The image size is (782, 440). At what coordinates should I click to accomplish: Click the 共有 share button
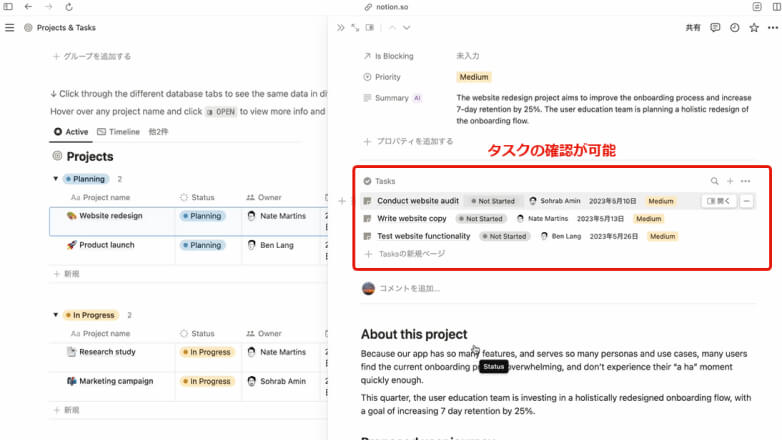(692, 28)
